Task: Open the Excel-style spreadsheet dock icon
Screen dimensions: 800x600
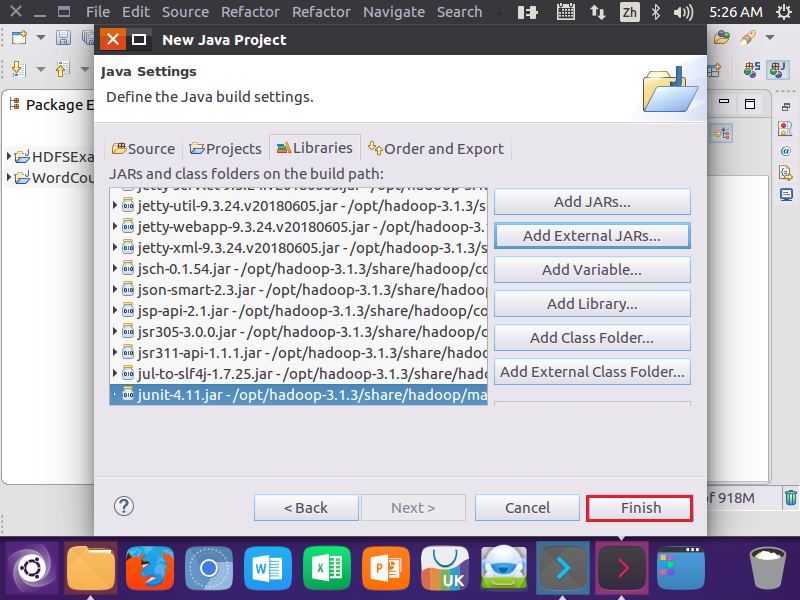Action: [x=327, y=568]
